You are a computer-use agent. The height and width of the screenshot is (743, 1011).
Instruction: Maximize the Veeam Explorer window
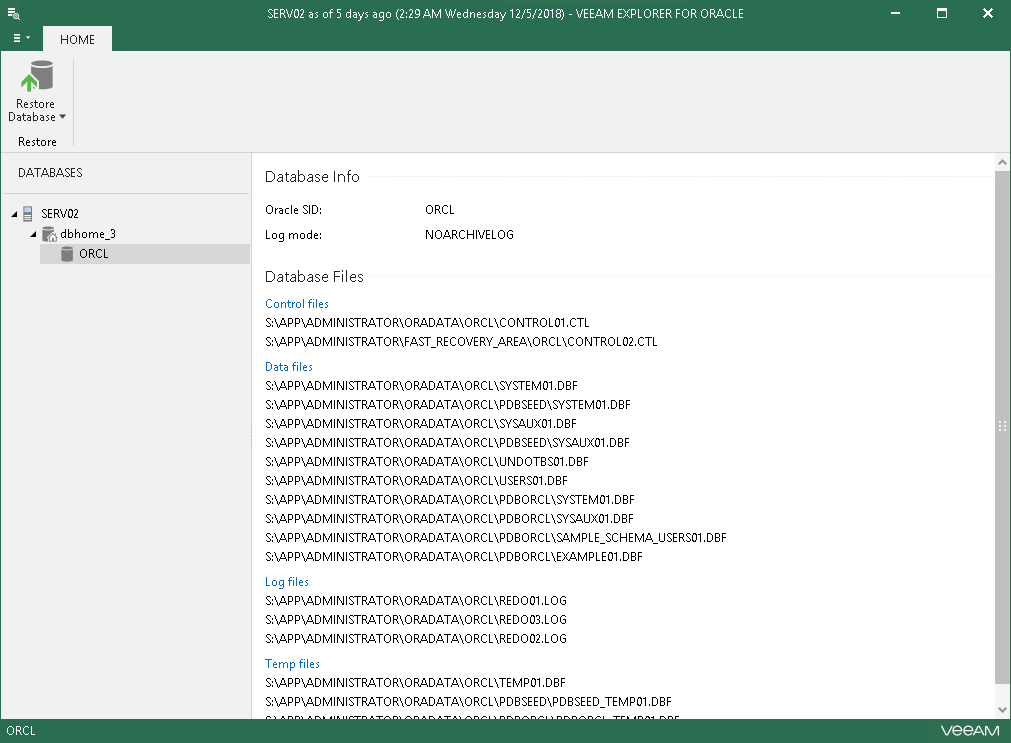coord(941,13)
